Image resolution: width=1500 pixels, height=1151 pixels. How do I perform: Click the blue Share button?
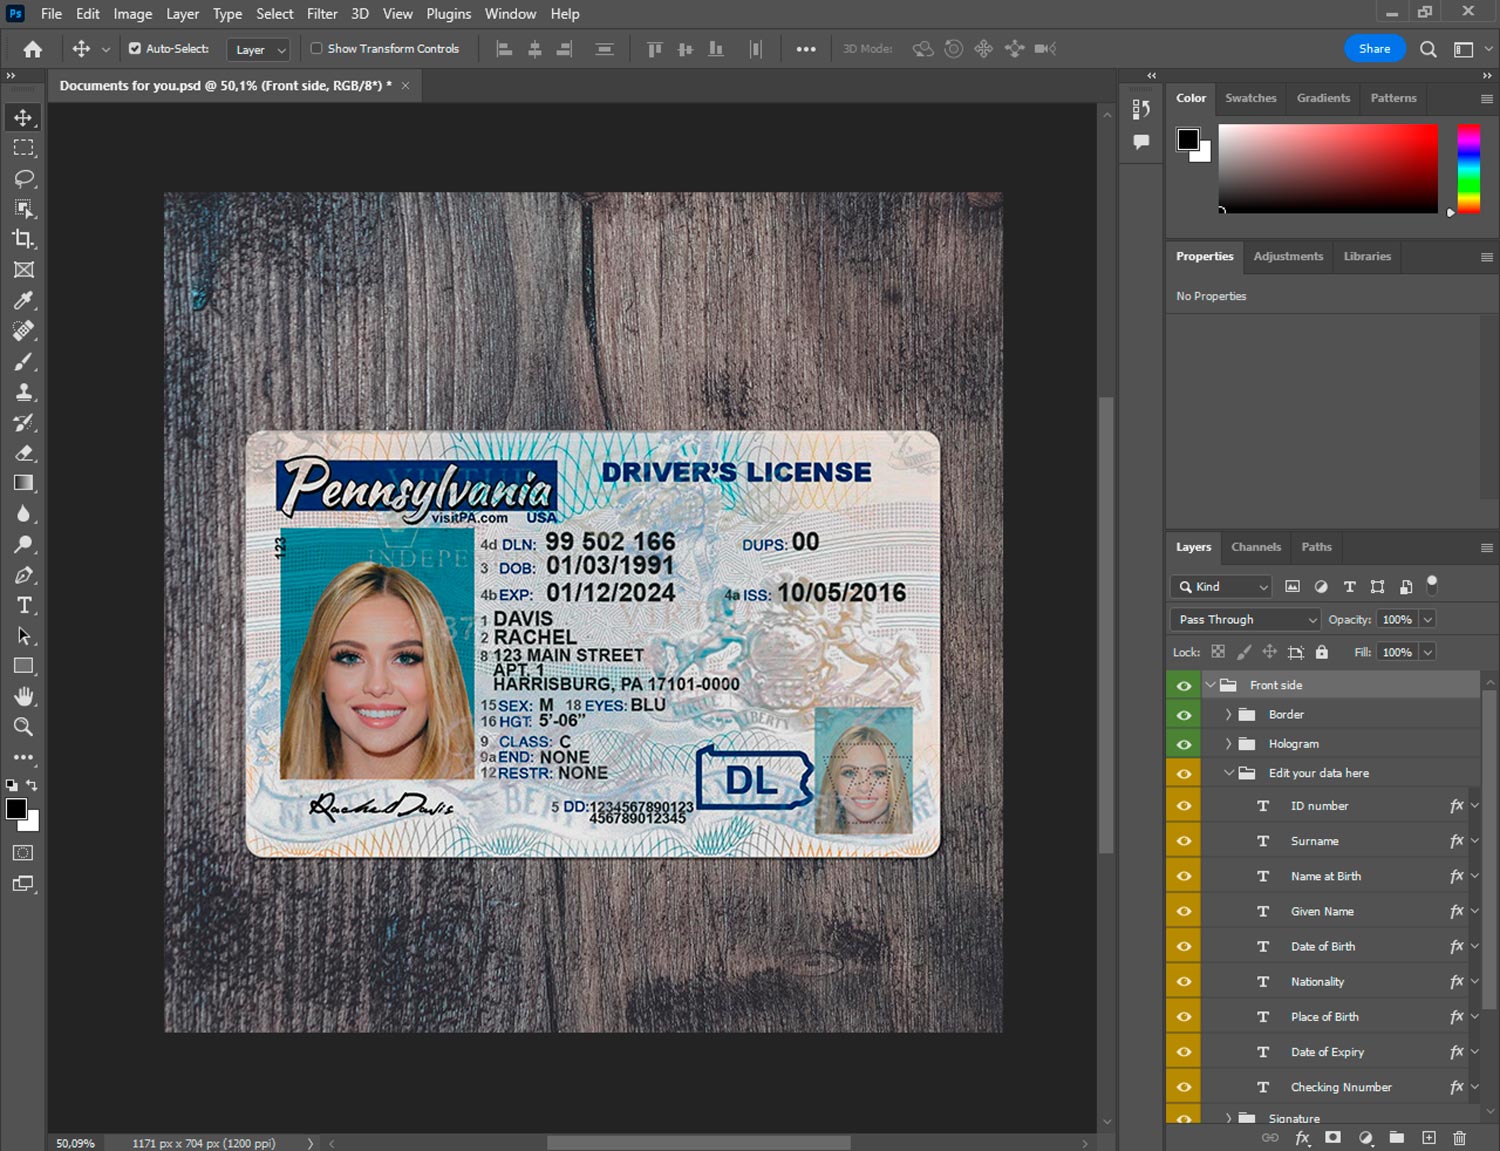coord(1374,48)
